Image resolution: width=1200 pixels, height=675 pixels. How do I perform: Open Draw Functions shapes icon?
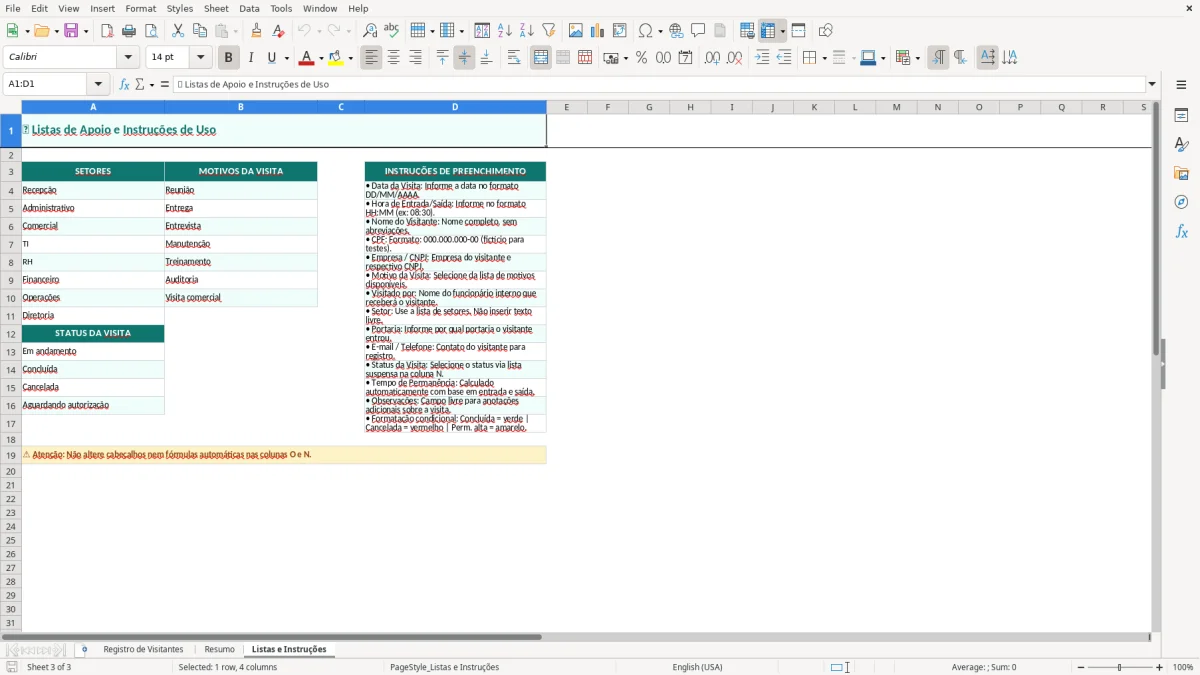pos(826,31)
